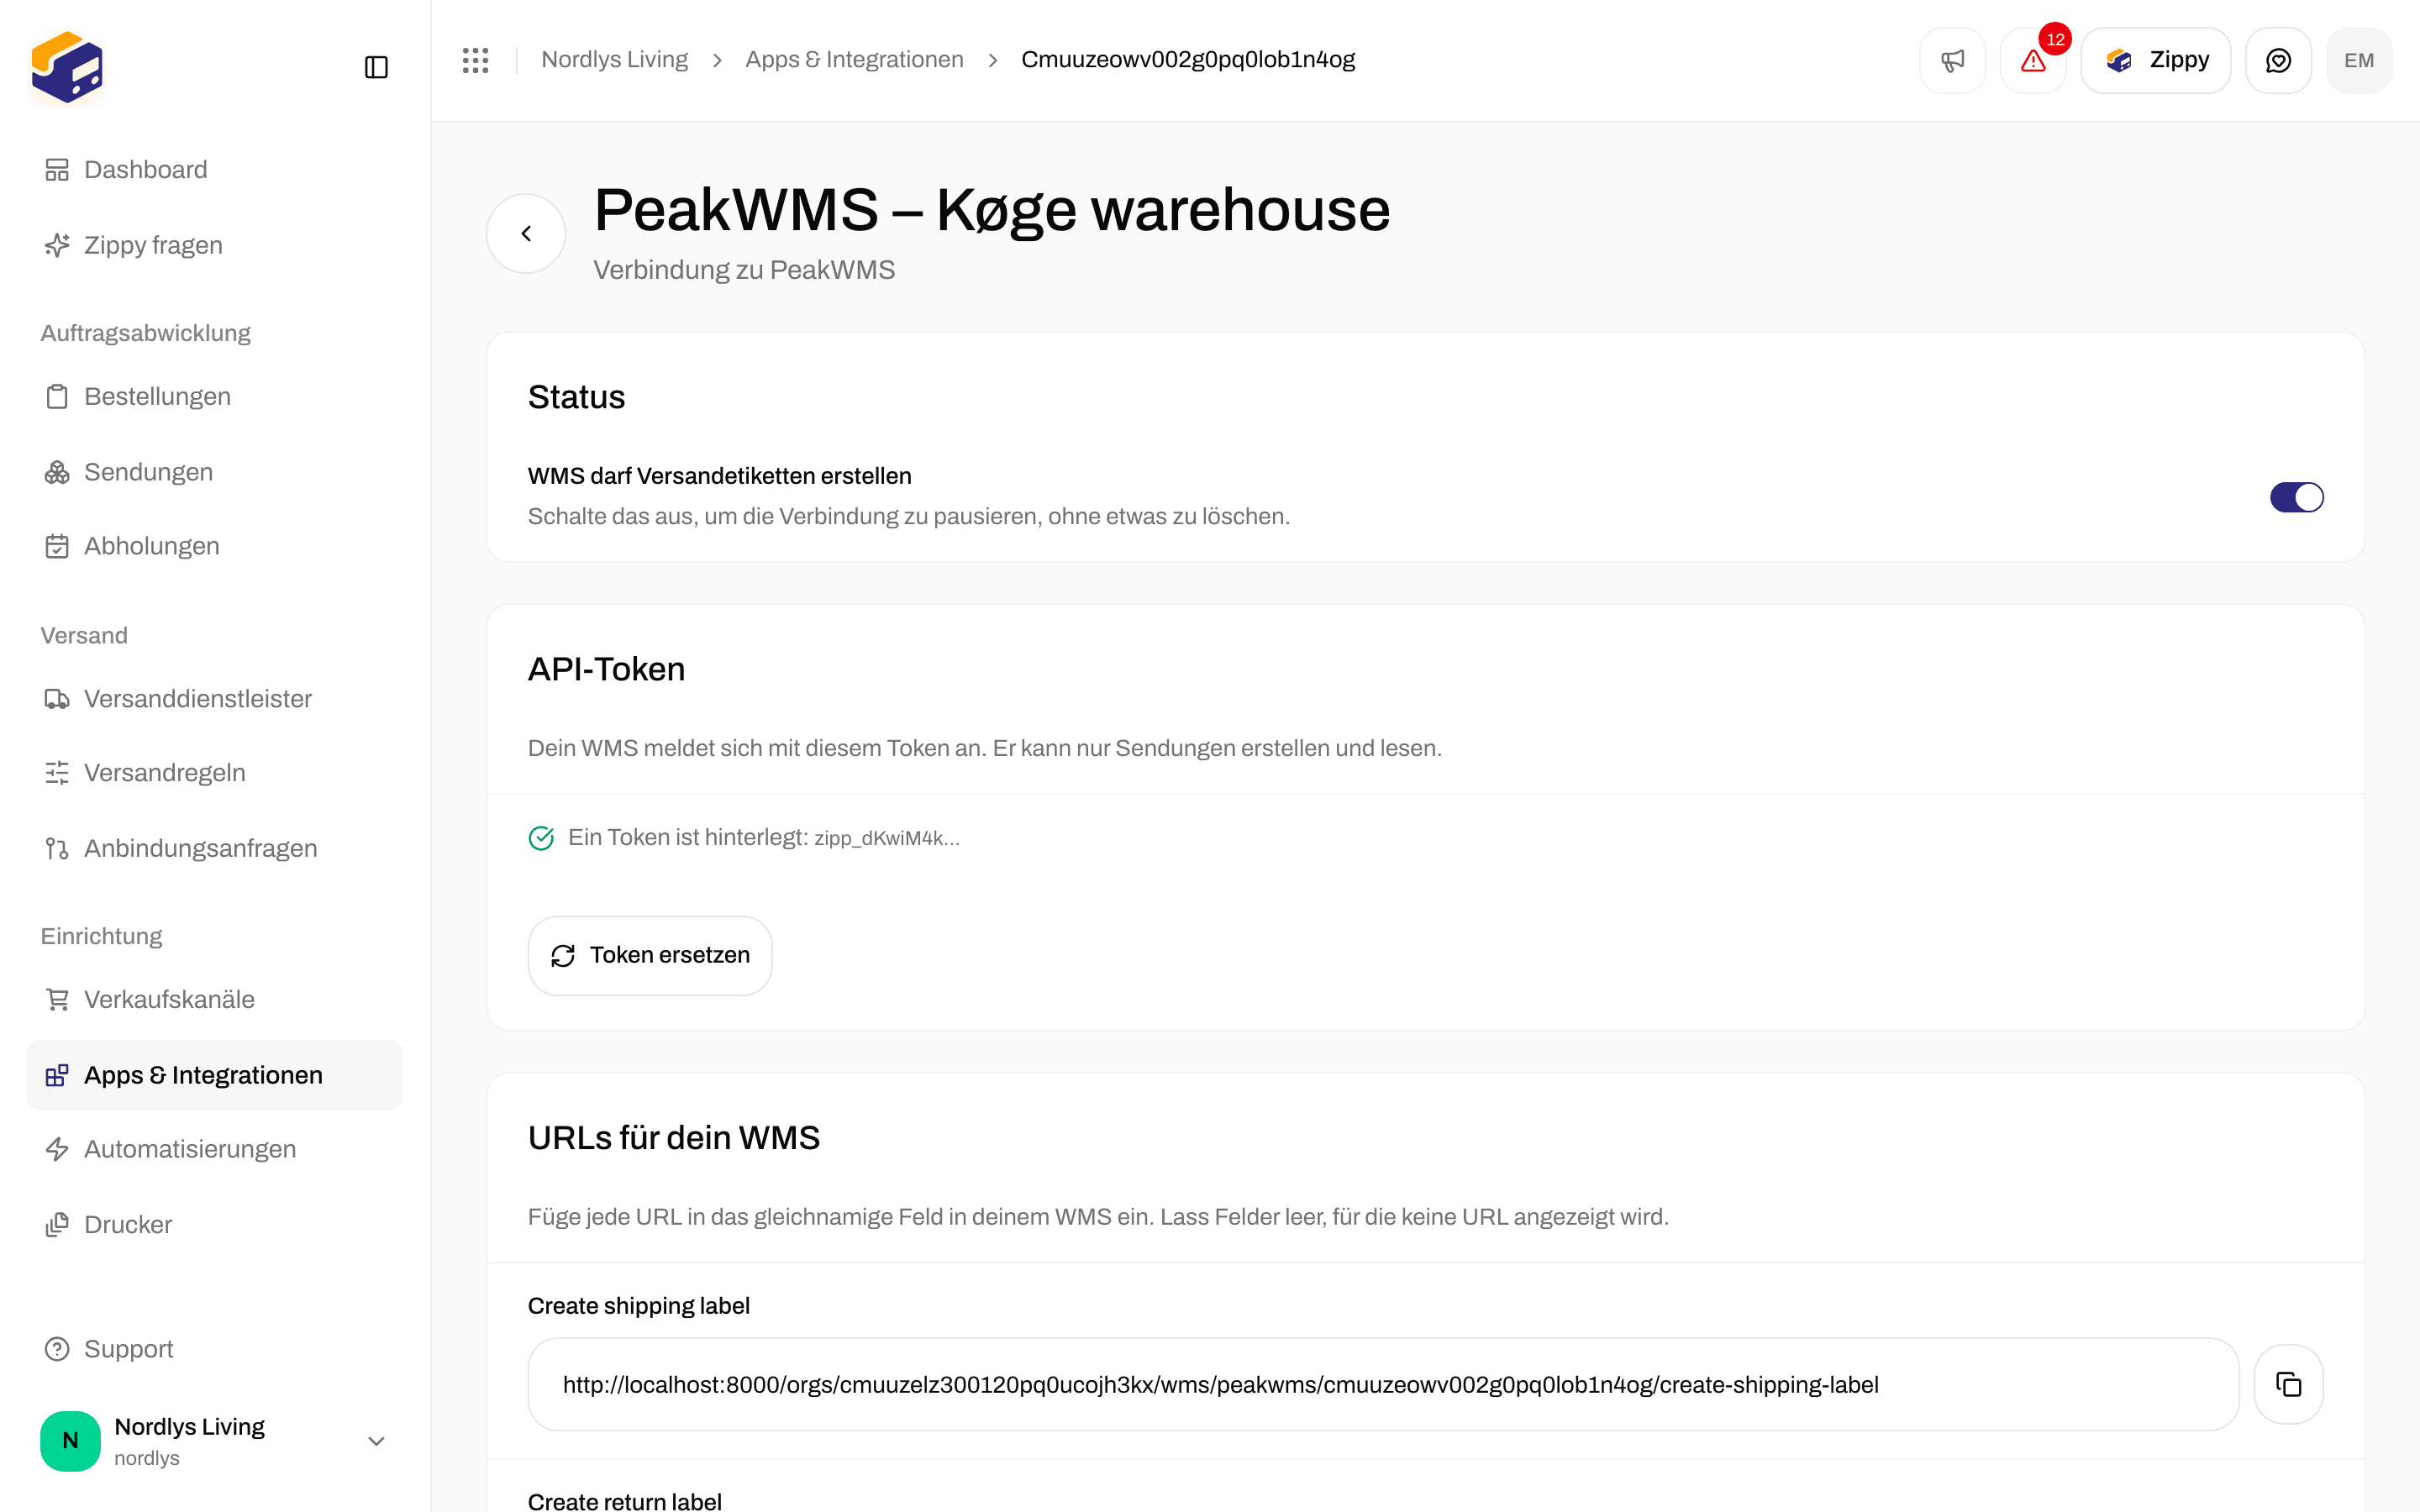
Task: Follow the Nordlys Living breadcrumb link
Action: pyautogui.click(x=614, y=60)
